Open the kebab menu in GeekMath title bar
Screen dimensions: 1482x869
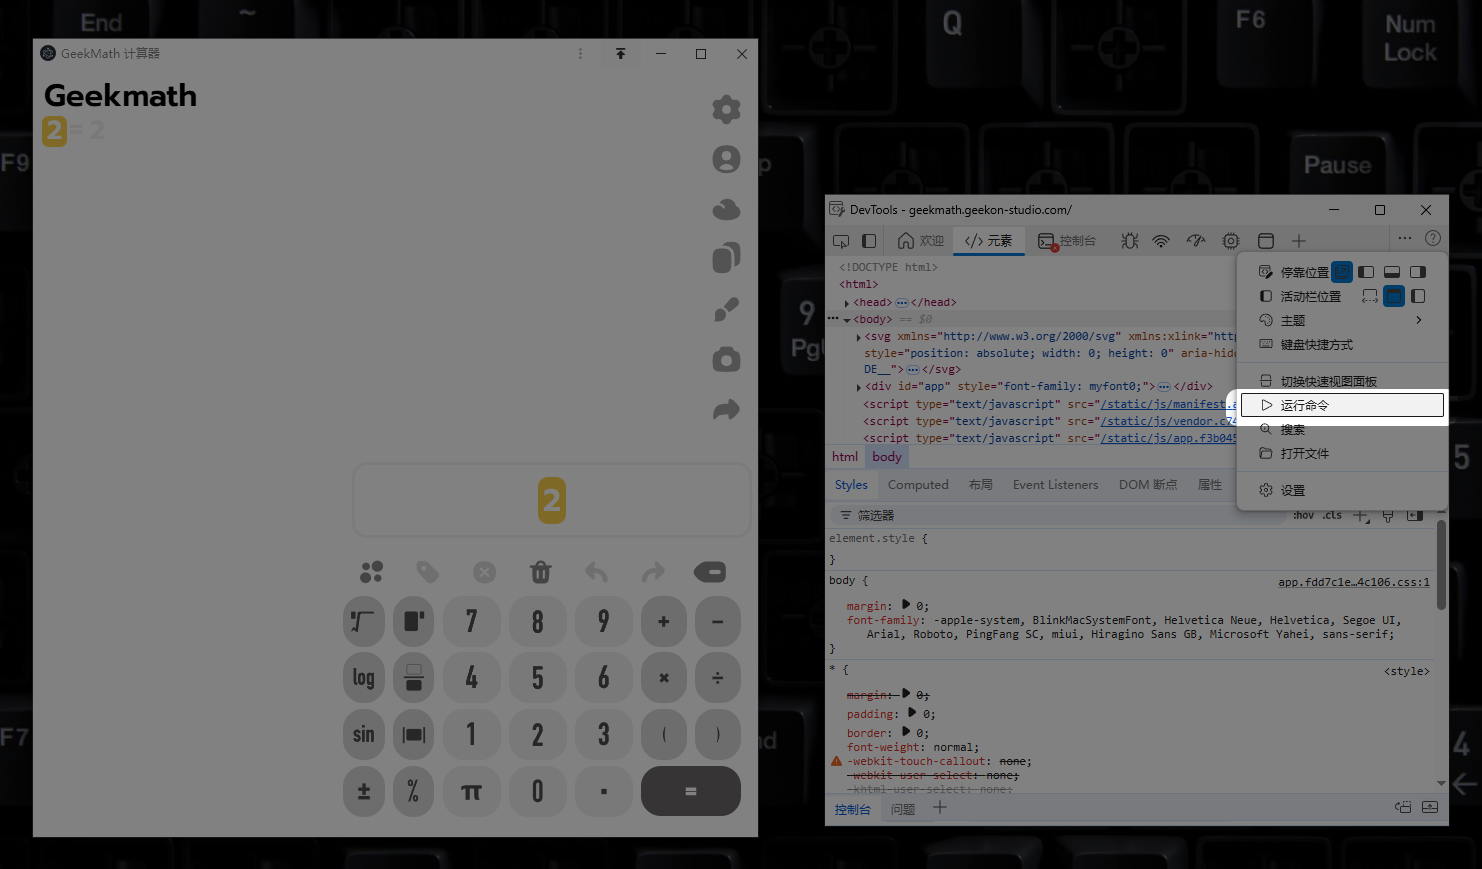point(580,54)
